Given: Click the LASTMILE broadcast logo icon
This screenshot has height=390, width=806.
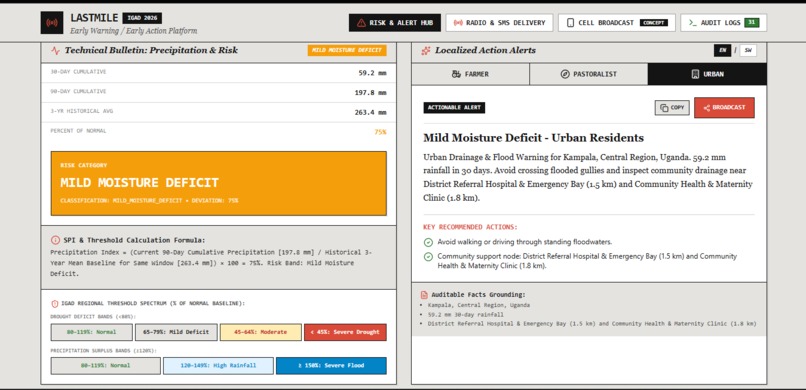Looking at the screenshot, I should (x=52, y=23).
